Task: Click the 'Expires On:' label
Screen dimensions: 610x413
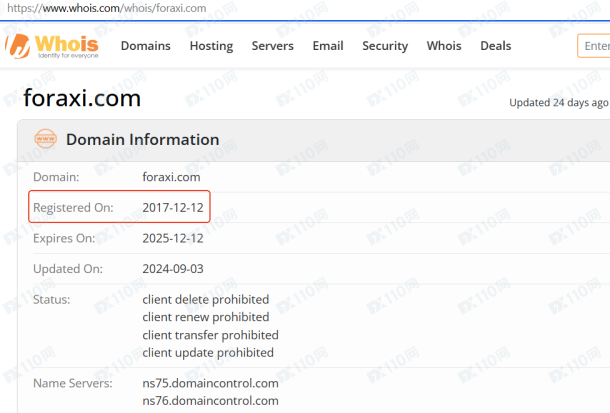Action: point(64,238)
